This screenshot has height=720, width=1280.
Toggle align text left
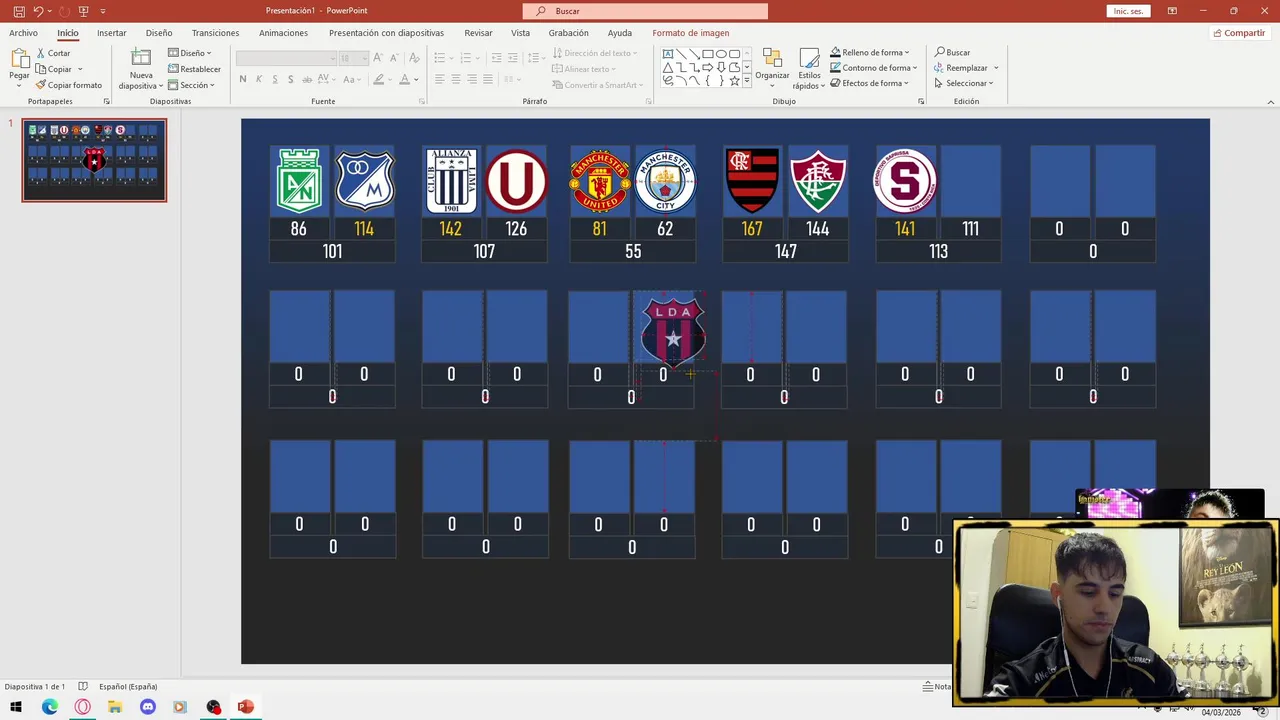click(x=439, y=79)
